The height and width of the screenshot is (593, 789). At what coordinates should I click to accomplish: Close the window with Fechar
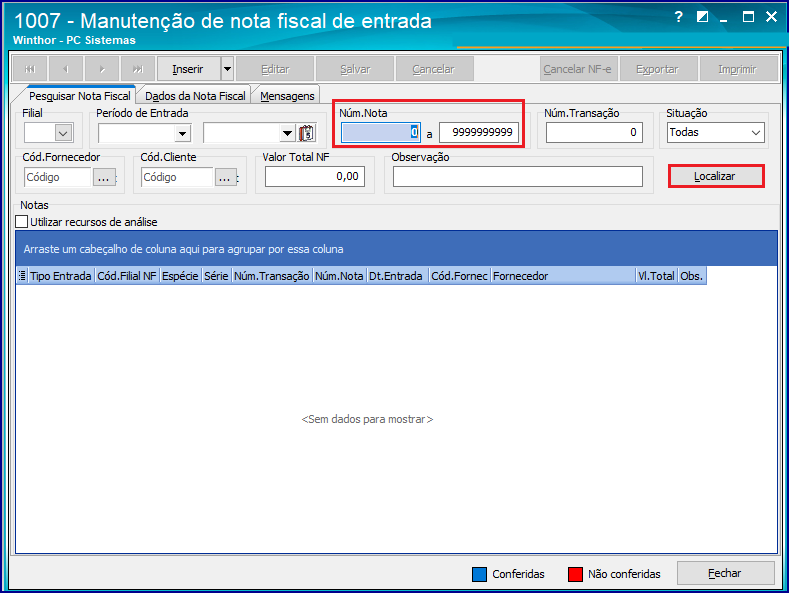pos(725,573)
